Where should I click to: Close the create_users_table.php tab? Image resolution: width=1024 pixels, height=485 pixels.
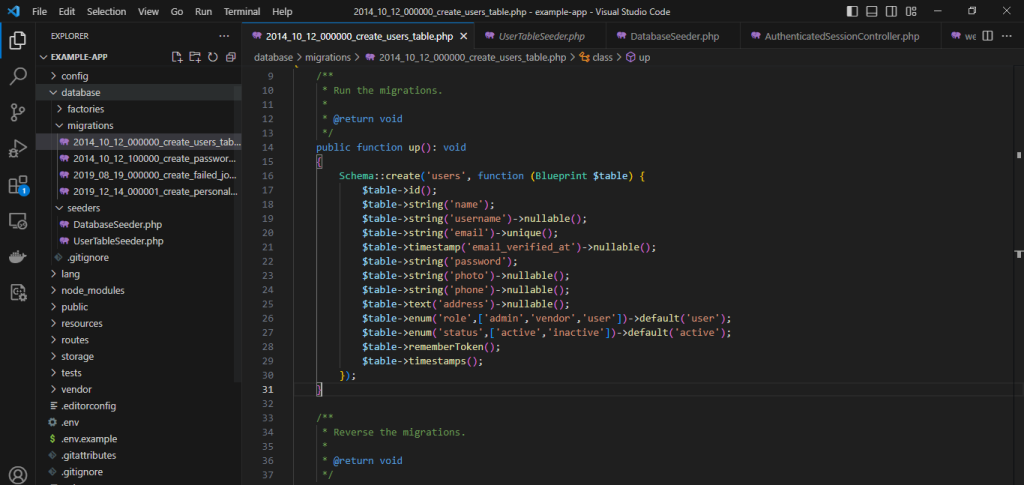[463, 36]
